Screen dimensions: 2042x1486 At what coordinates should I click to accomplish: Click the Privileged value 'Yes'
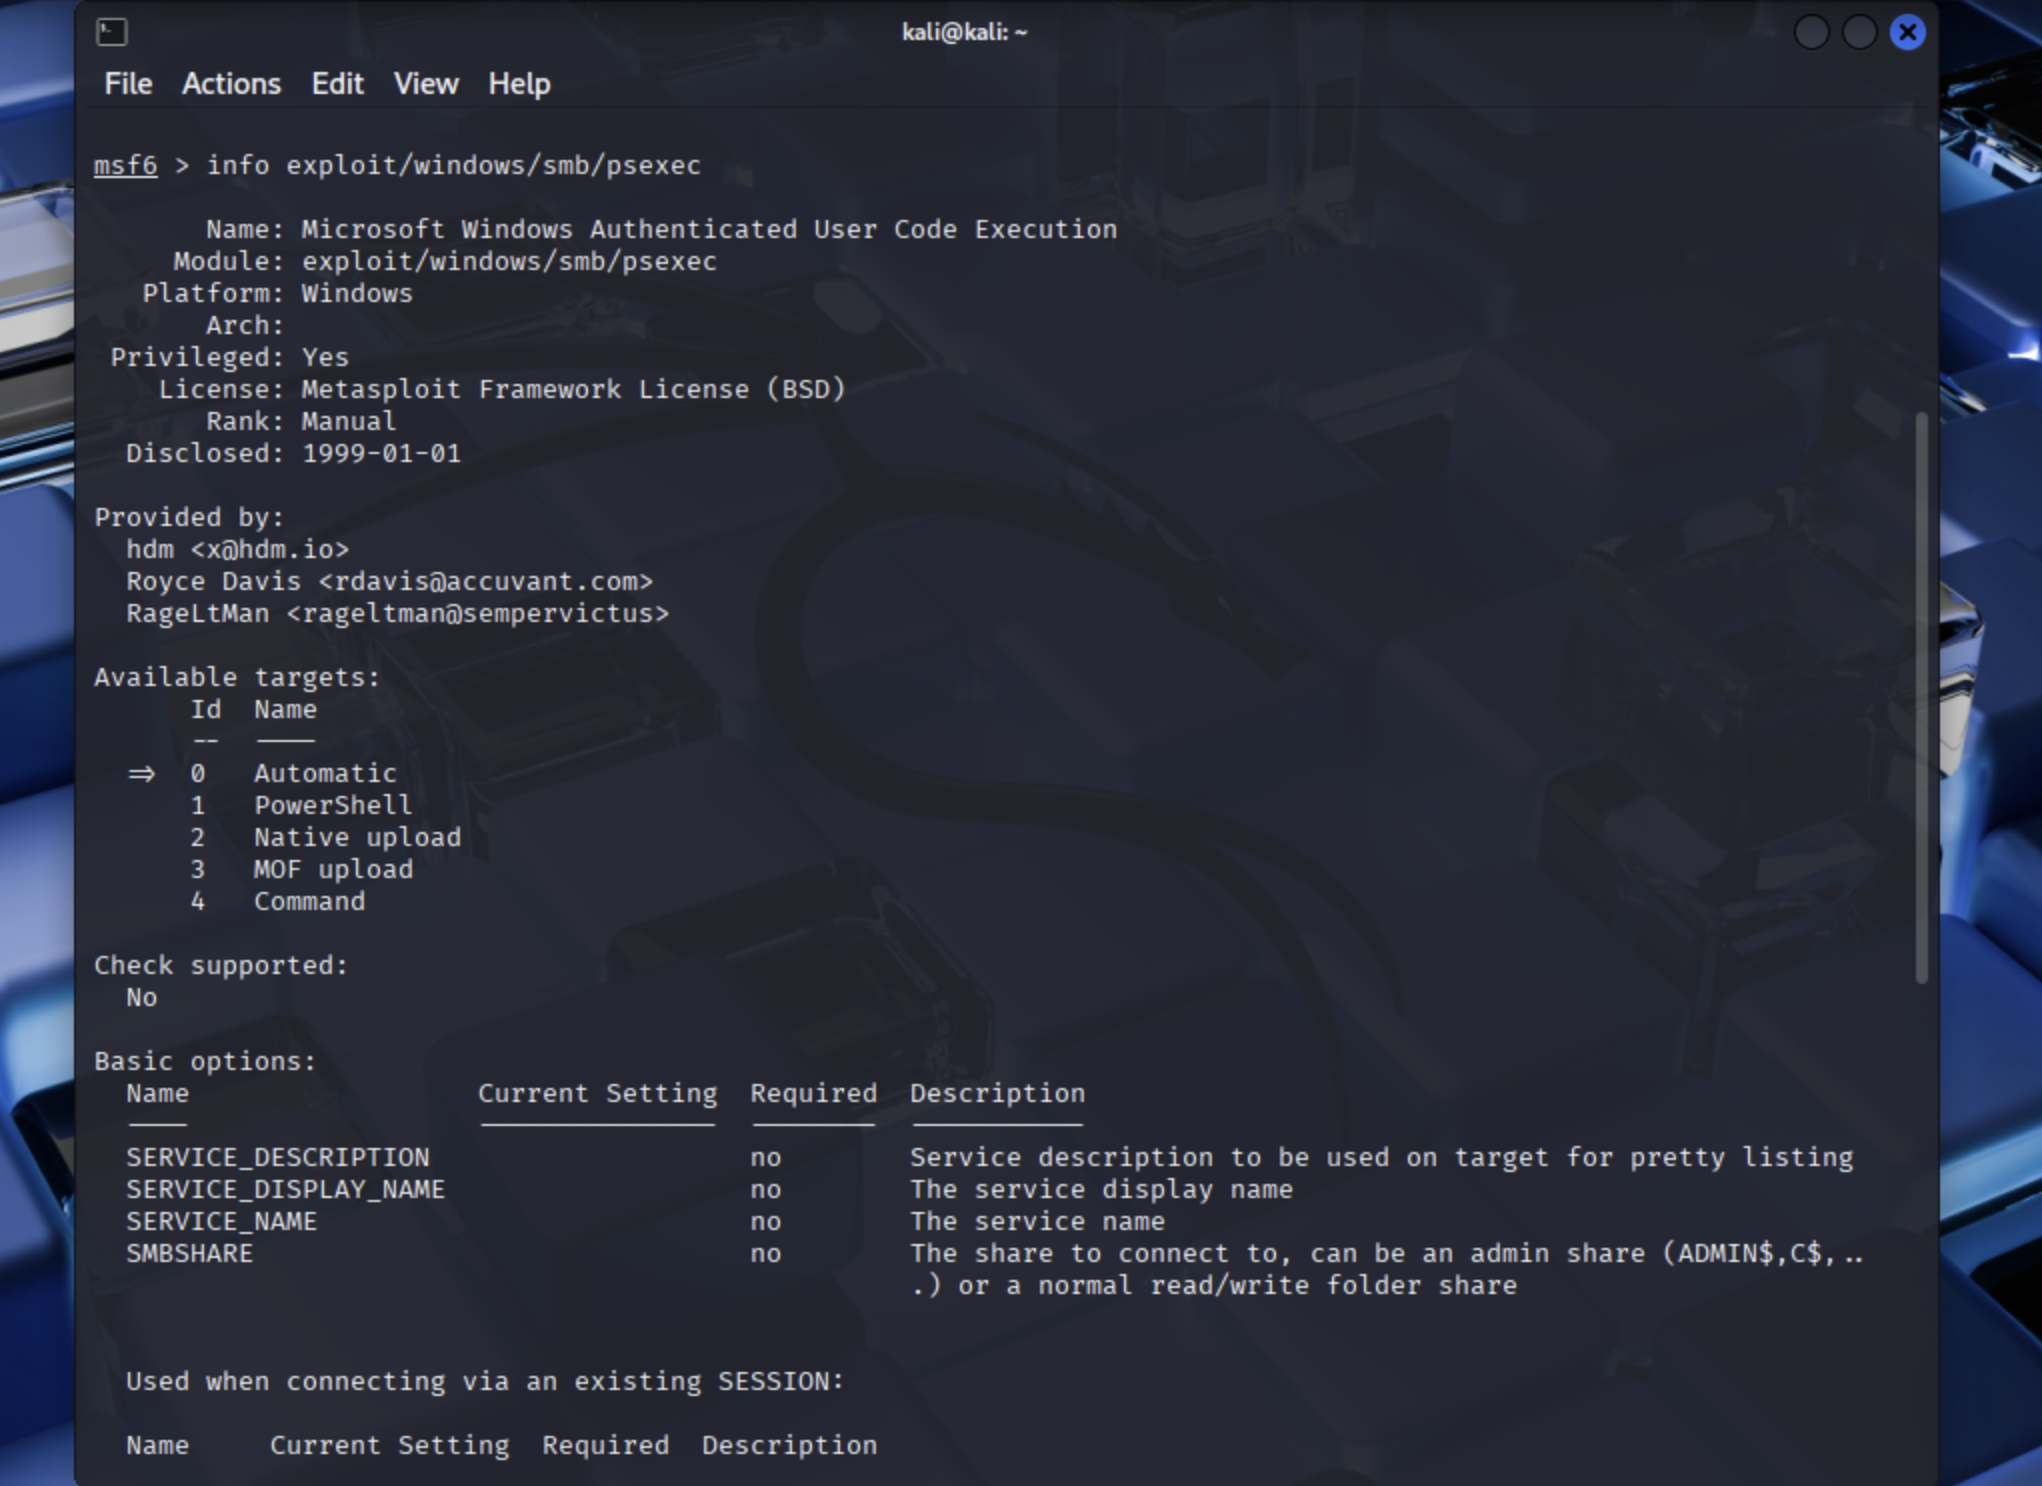tap(325, 357)
